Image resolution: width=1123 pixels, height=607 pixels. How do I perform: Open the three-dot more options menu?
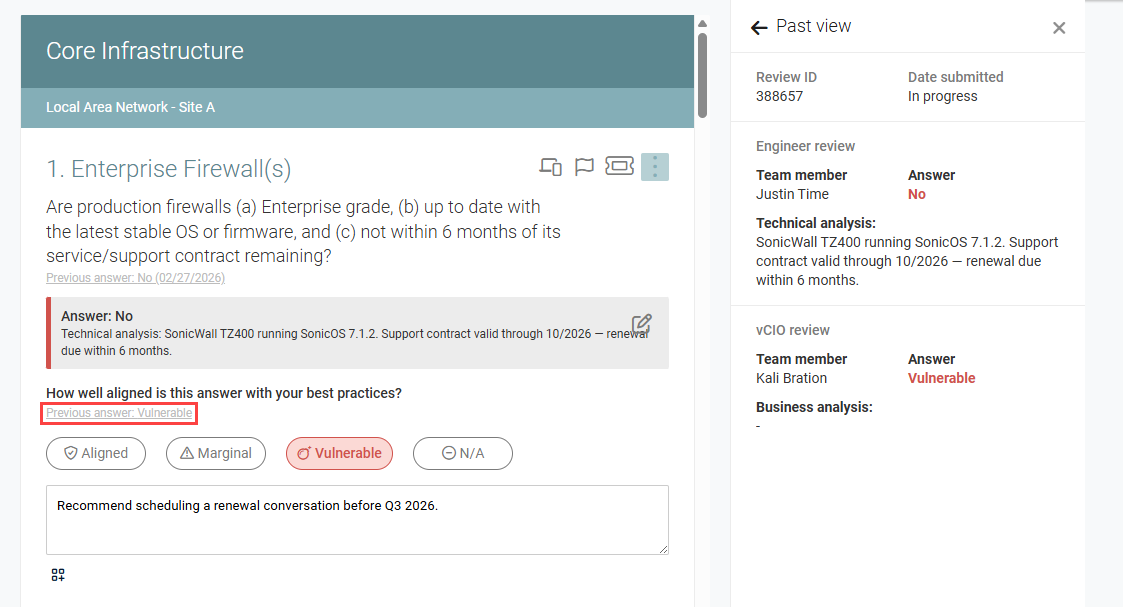[655, 167]
